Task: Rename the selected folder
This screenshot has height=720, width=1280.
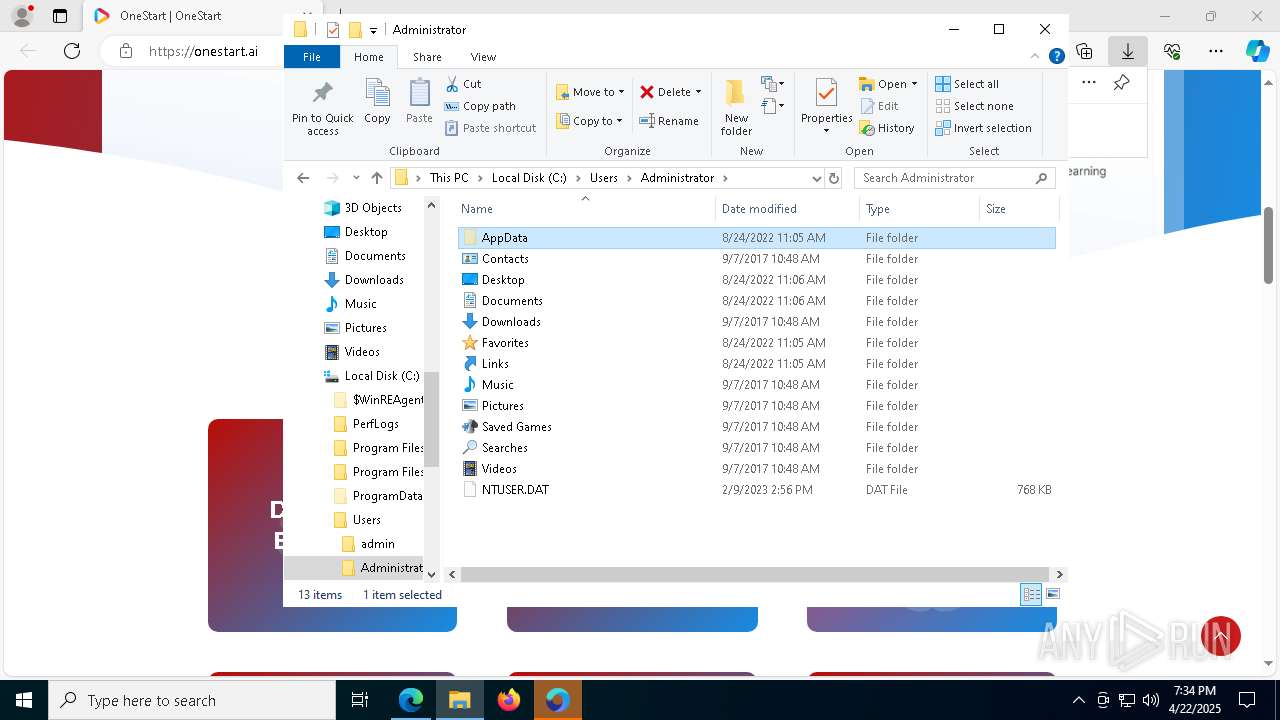Action: 669,121
